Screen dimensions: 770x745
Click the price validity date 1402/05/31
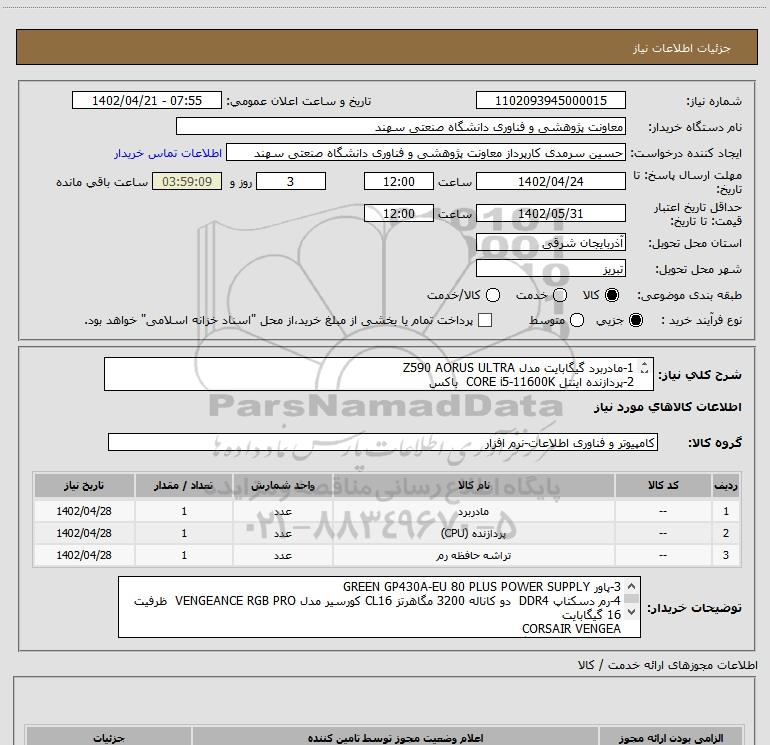(550, 214)
